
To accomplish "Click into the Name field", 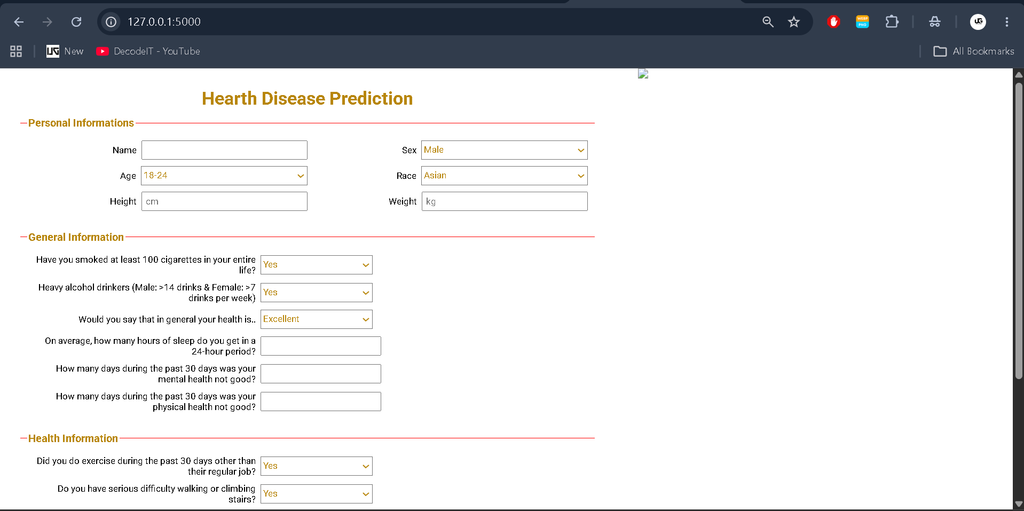I will pyautogui.click(x=224, y=150).
